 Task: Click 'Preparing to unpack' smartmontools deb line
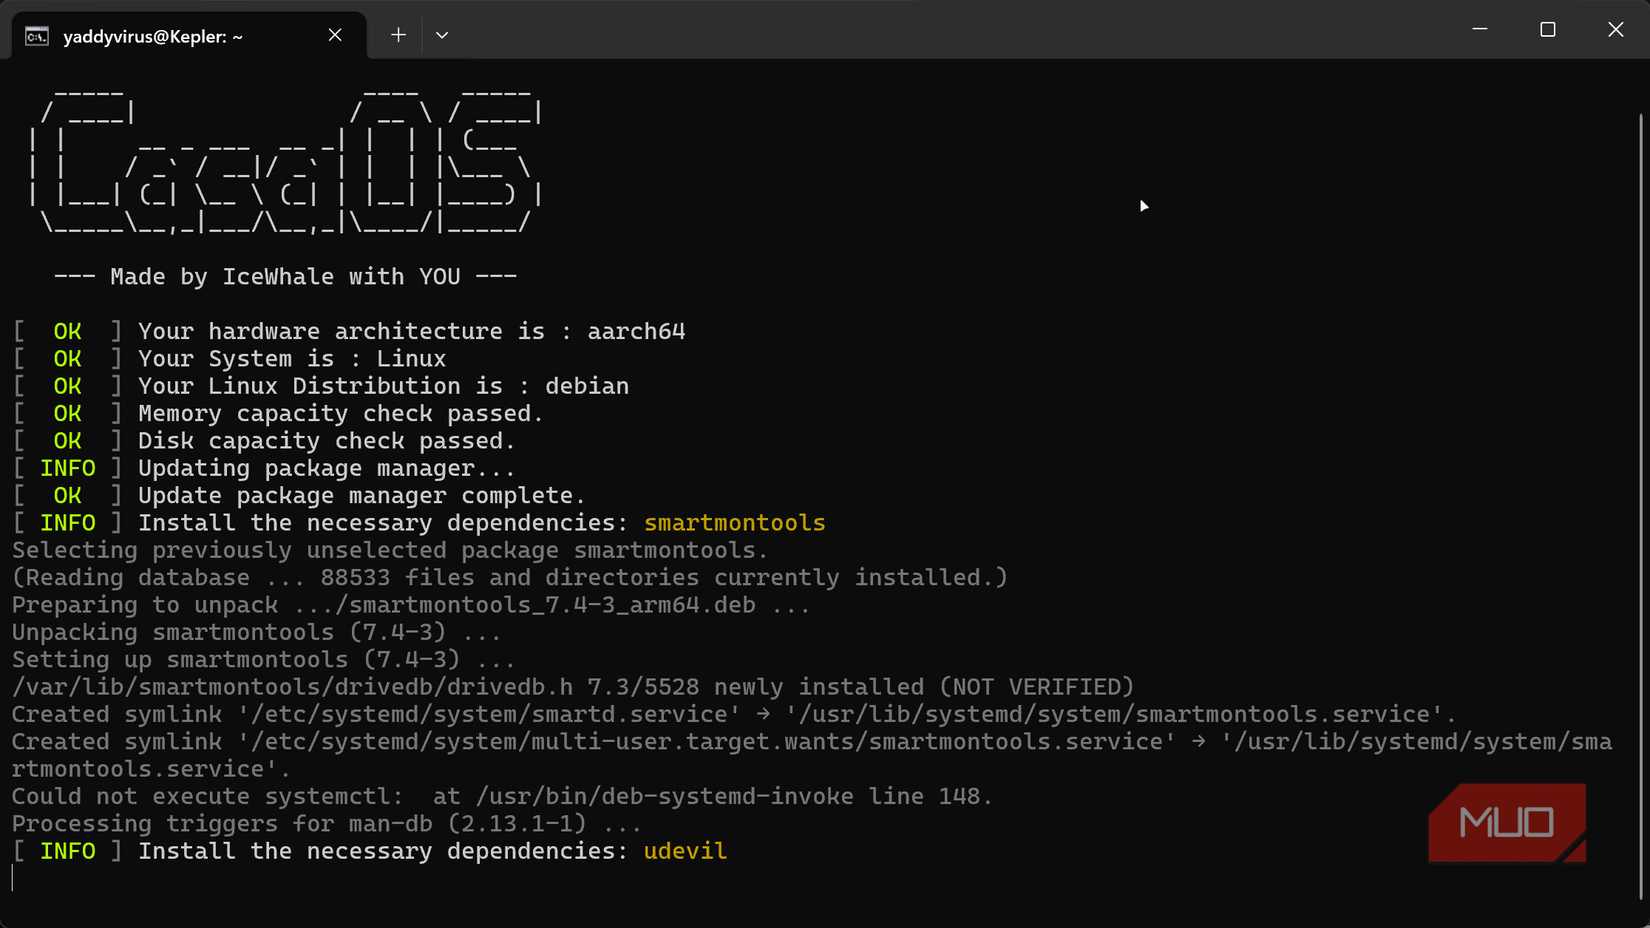[x=410, y=605]
